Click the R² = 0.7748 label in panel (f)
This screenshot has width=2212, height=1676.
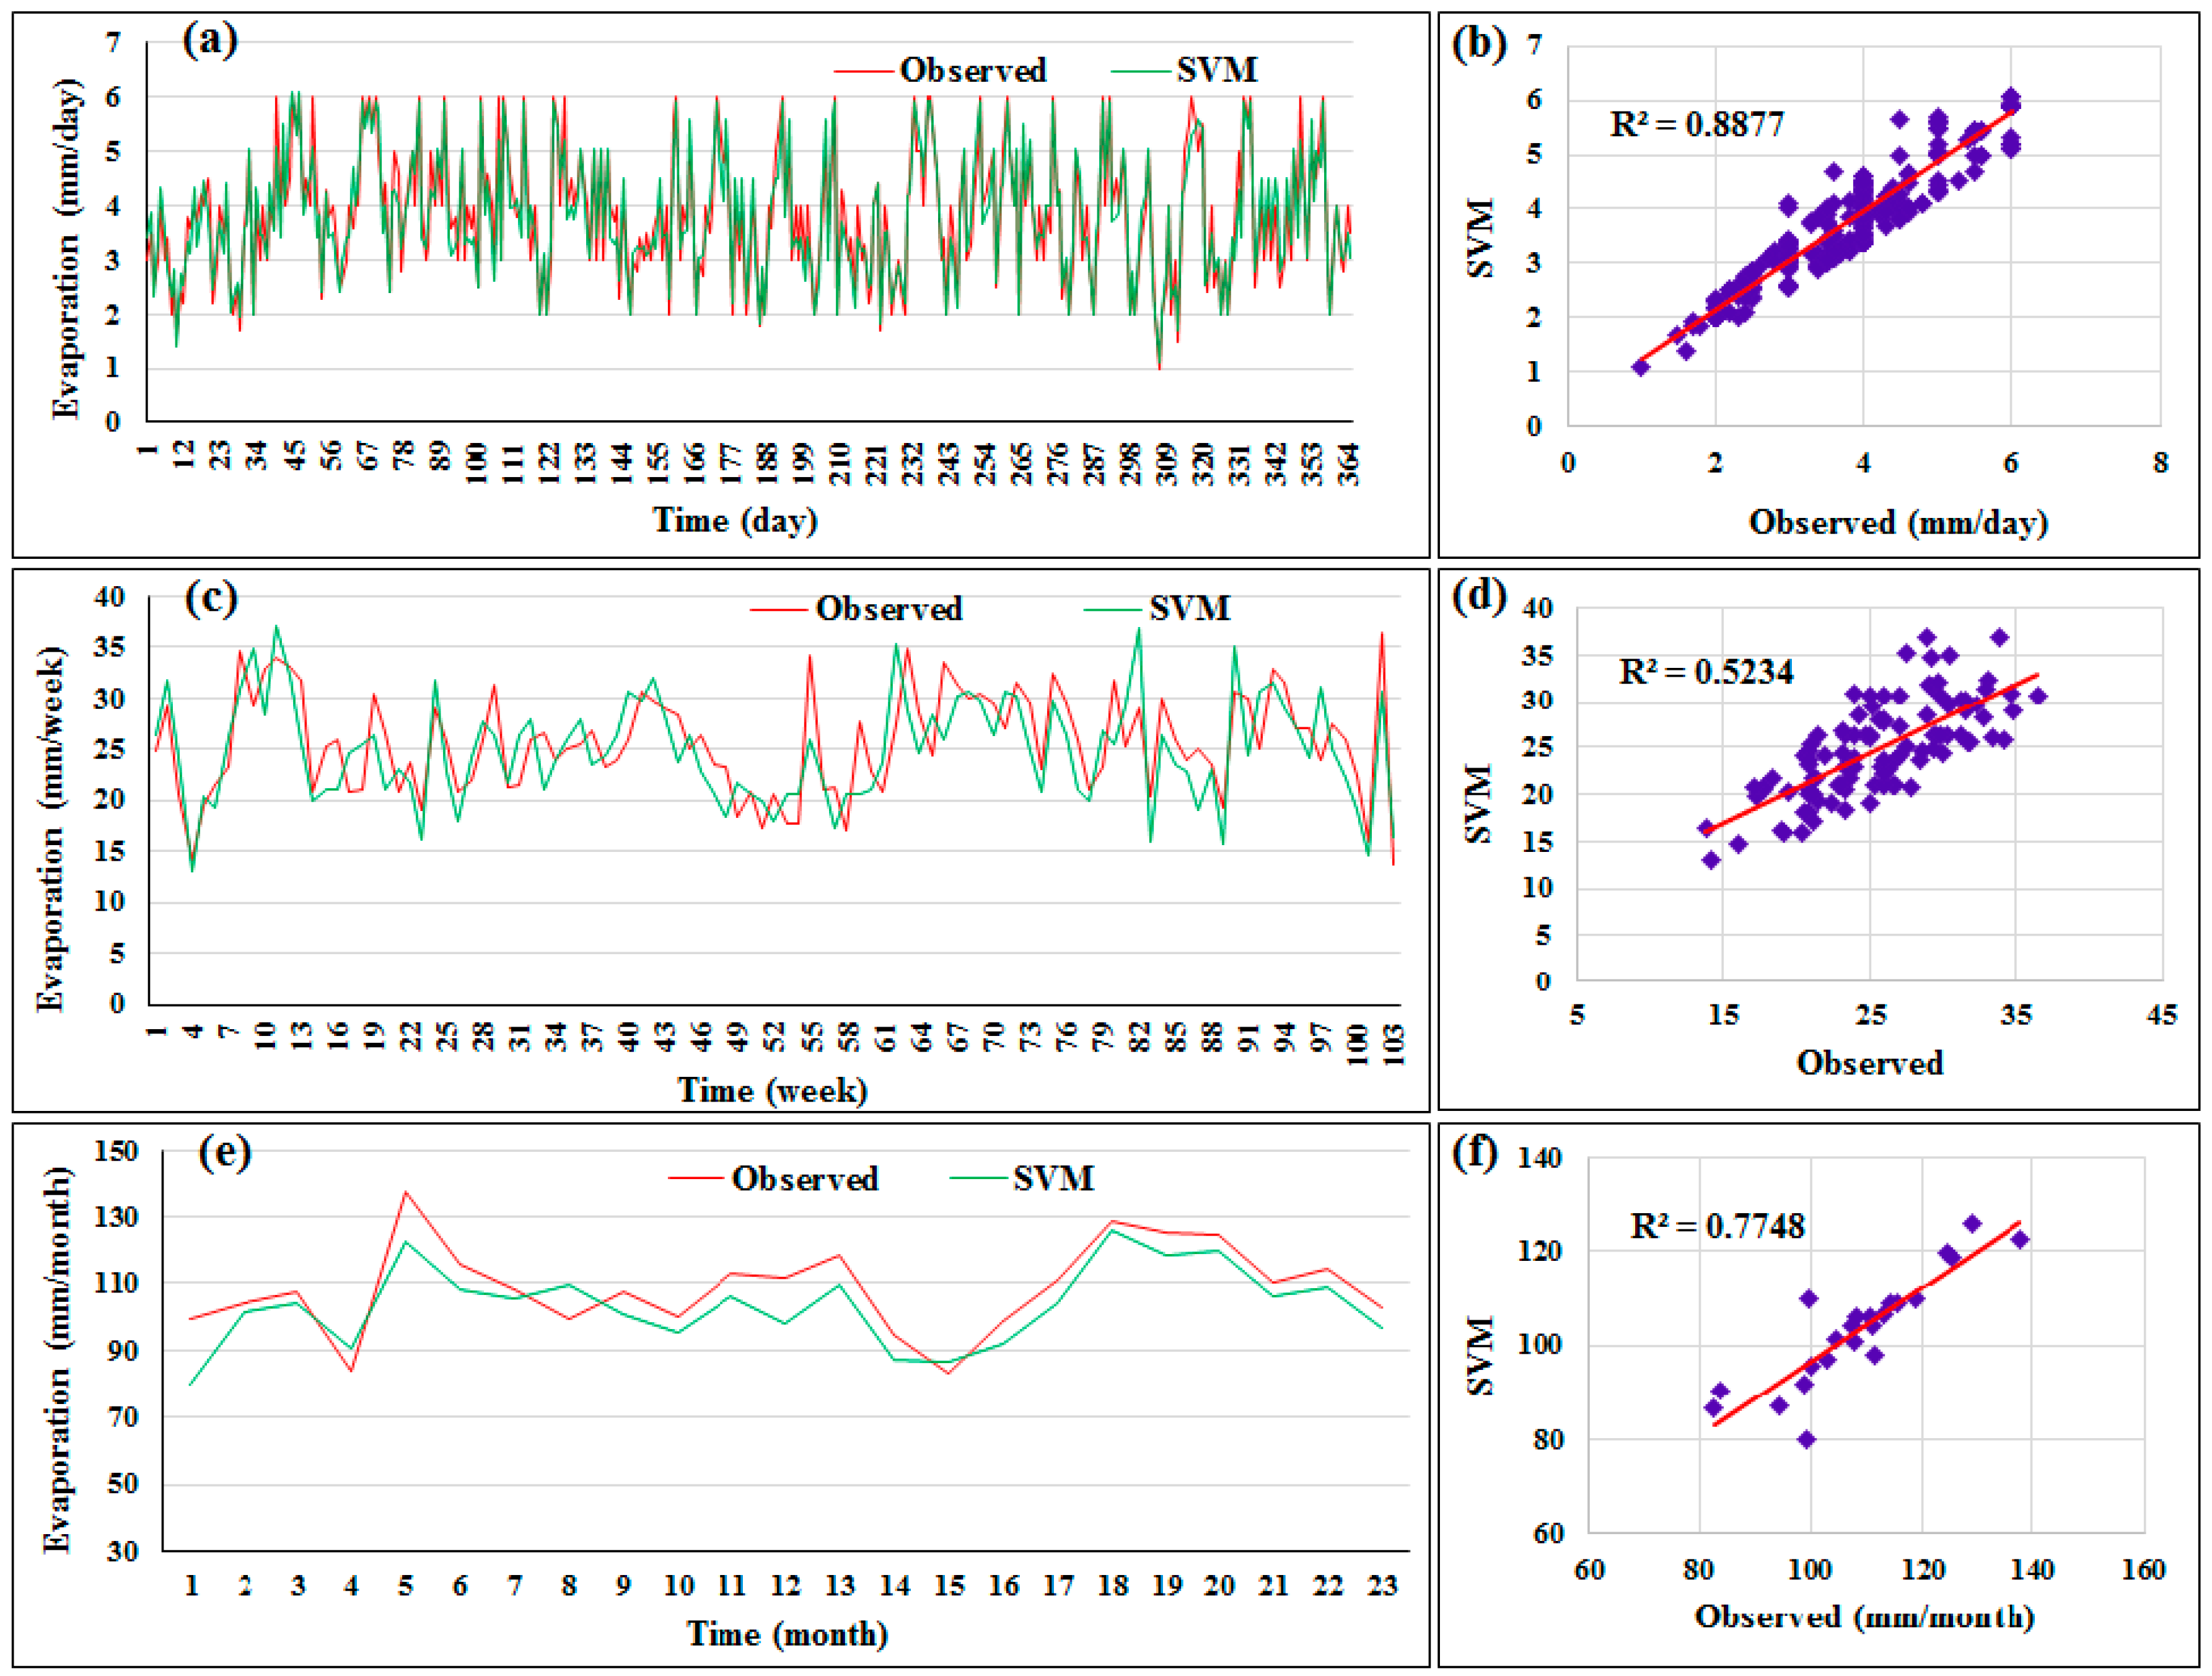pos(1717,1225)
